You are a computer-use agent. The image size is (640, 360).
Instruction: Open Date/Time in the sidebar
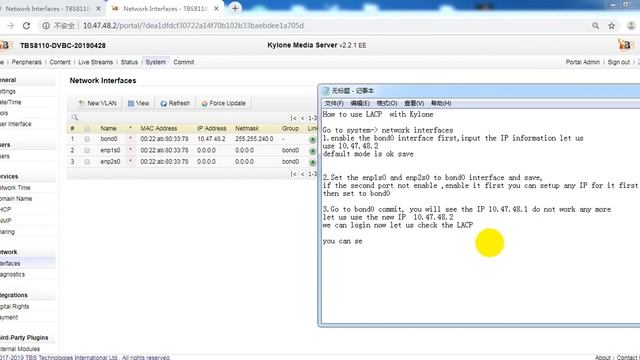[11, 102]
